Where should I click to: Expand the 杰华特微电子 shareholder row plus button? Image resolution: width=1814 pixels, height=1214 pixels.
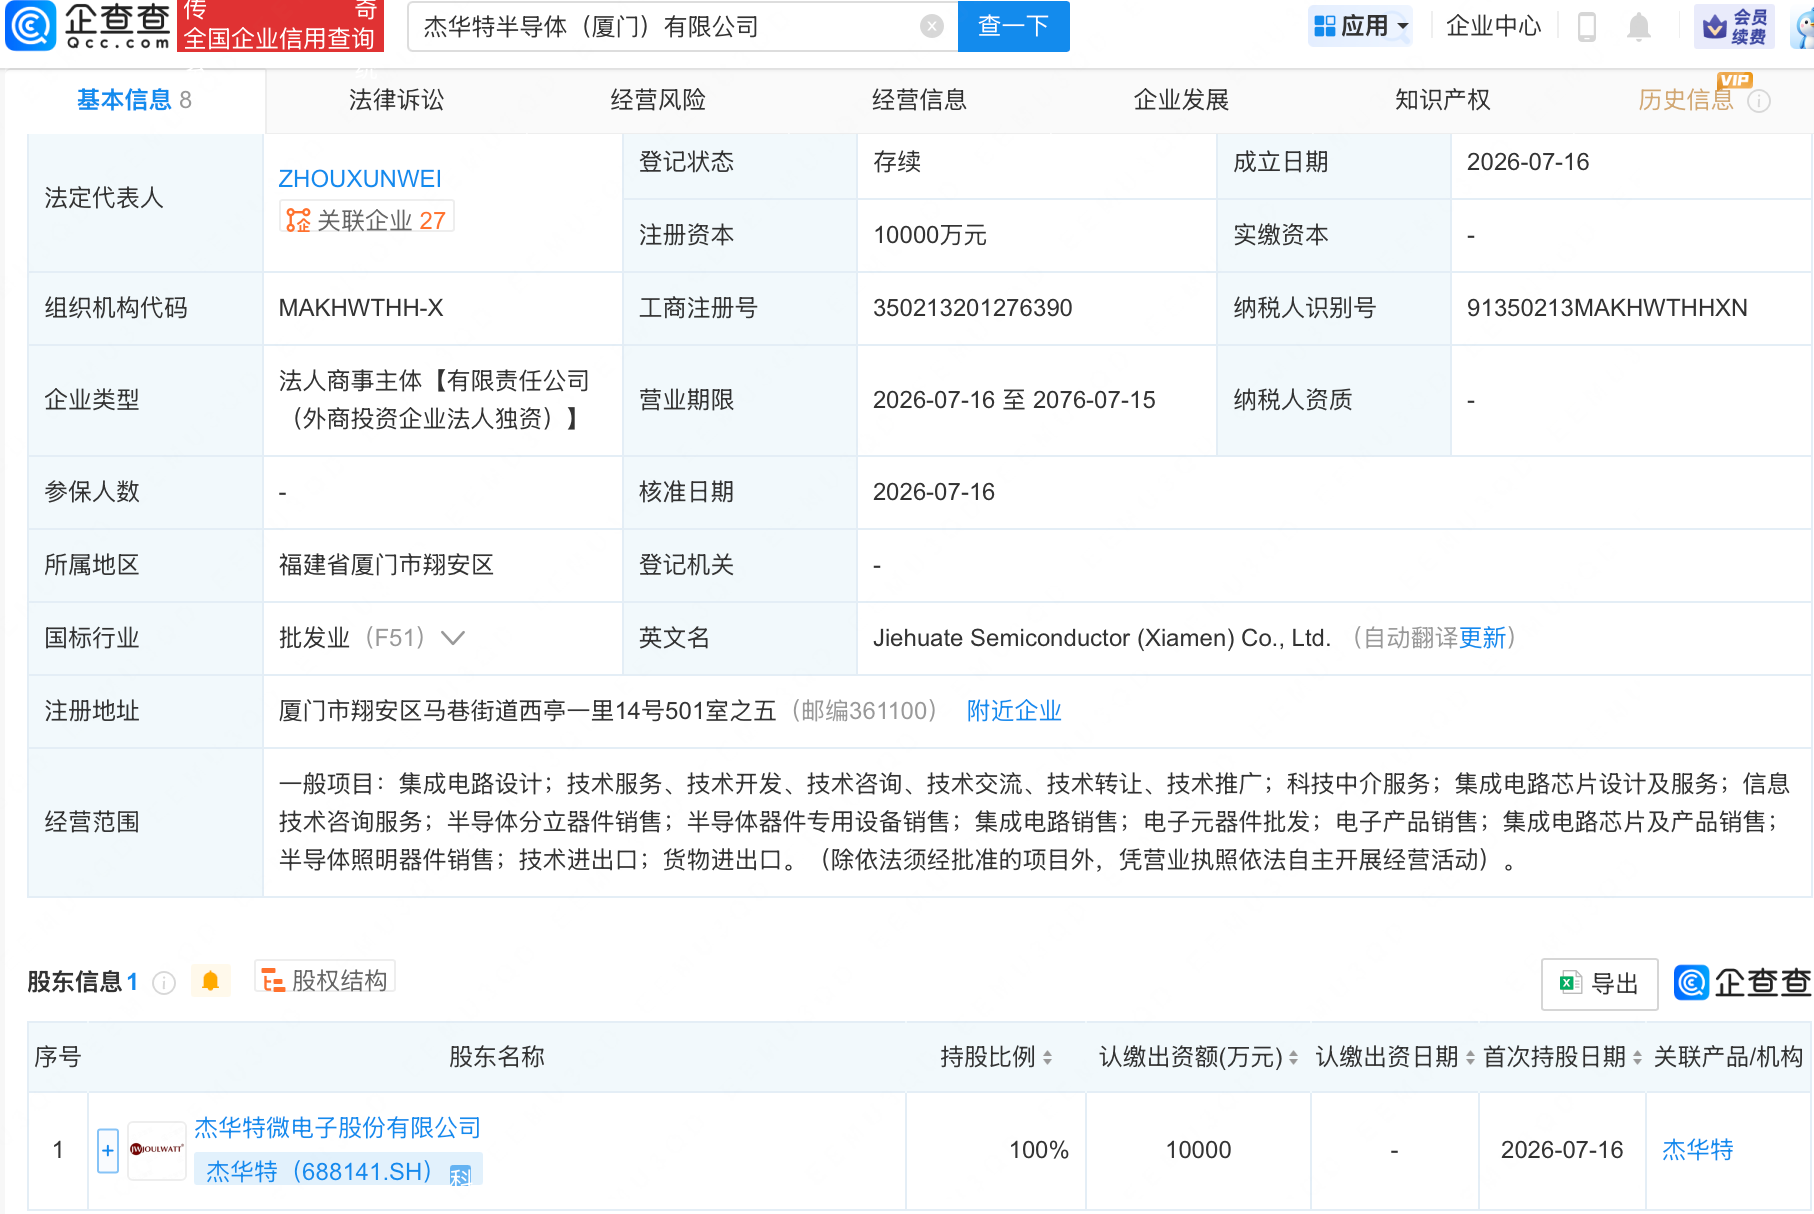click(x=108, y=1150)
